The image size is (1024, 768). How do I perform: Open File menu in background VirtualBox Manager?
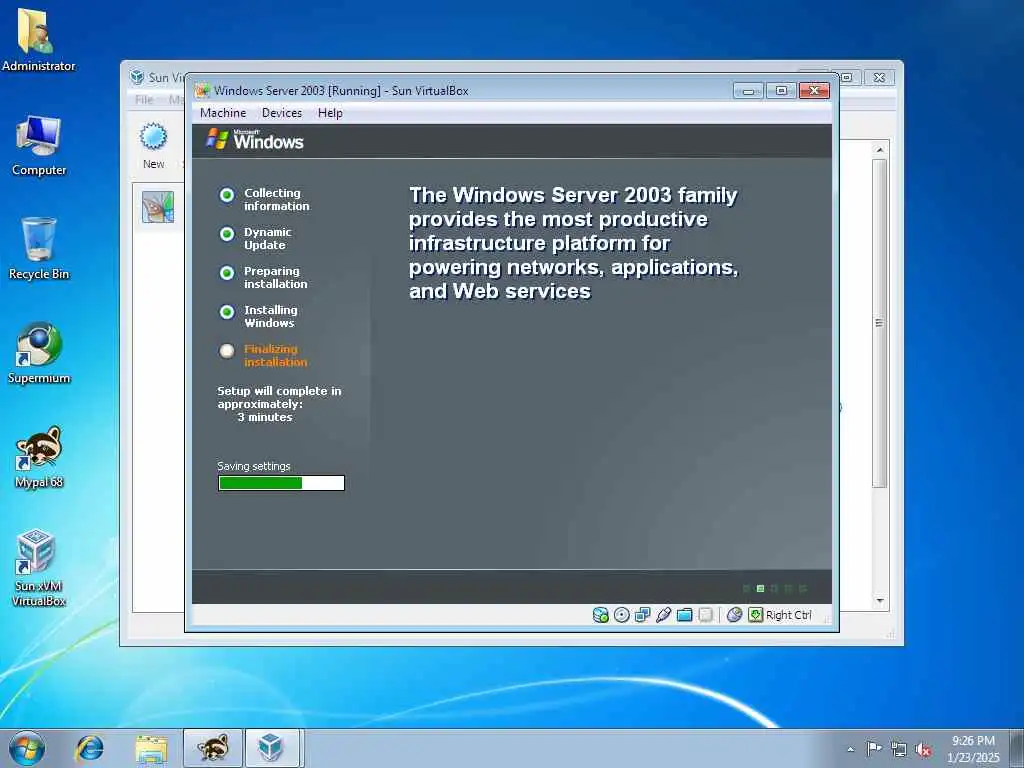pos(144,99)
